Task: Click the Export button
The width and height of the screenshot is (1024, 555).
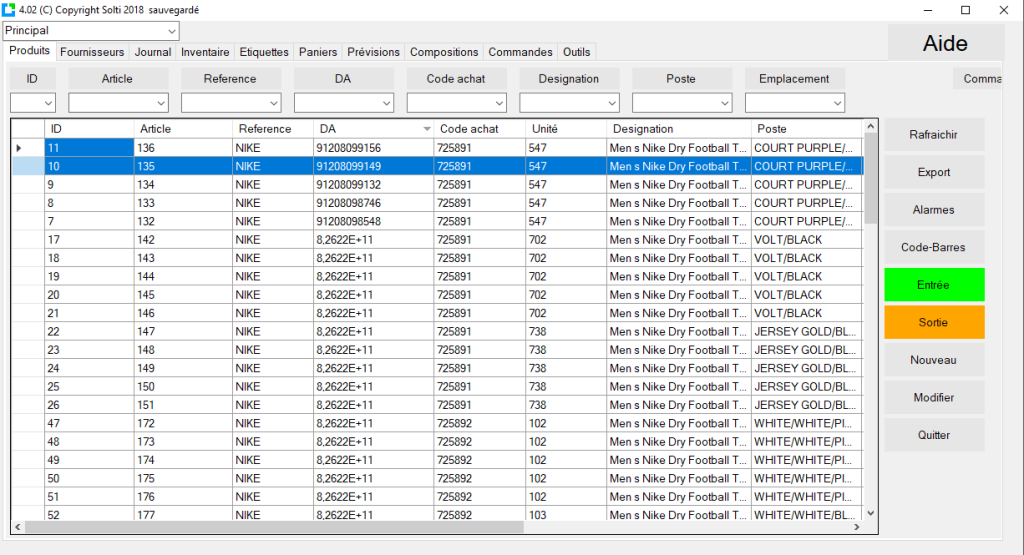Action: pos(934,172)
